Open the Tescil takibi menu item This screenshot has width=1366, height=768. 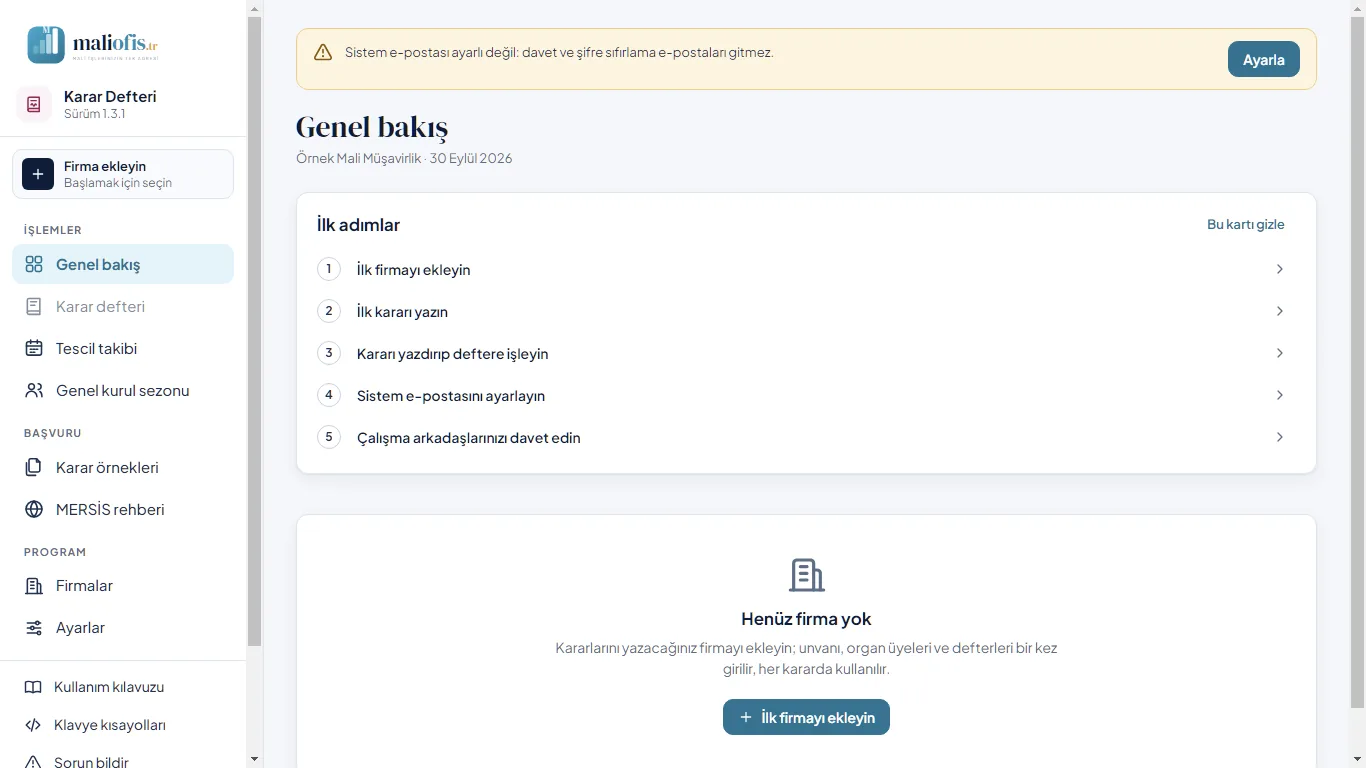coord(123,348)
